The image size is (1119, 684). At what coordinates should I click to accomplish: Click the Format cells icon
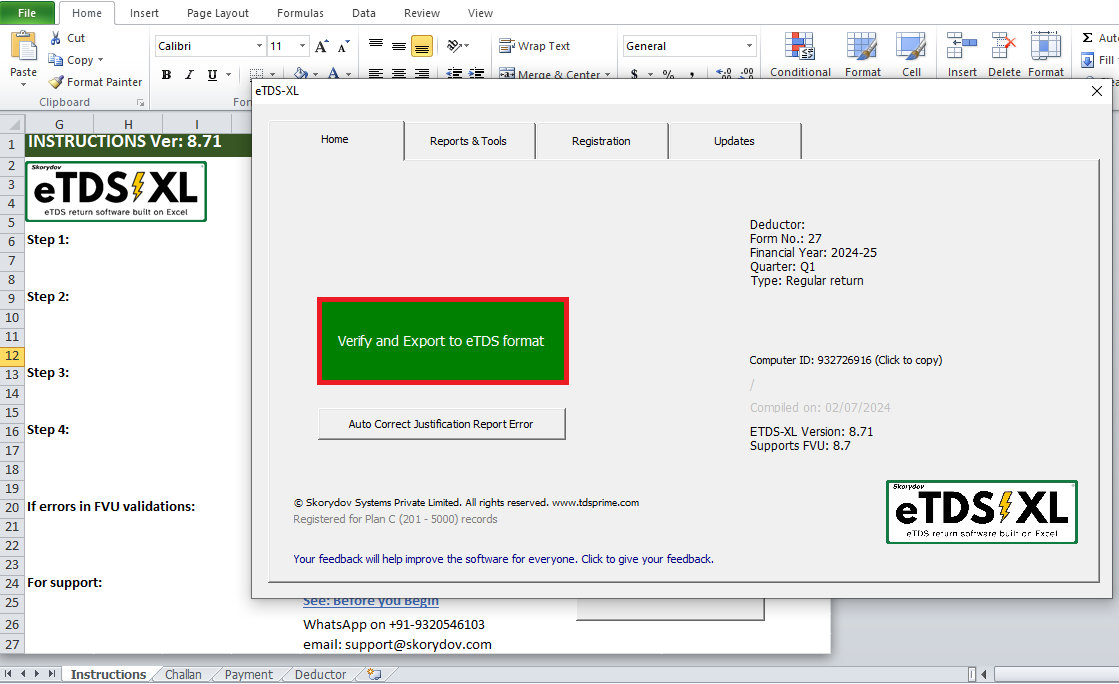[1045, 47]
